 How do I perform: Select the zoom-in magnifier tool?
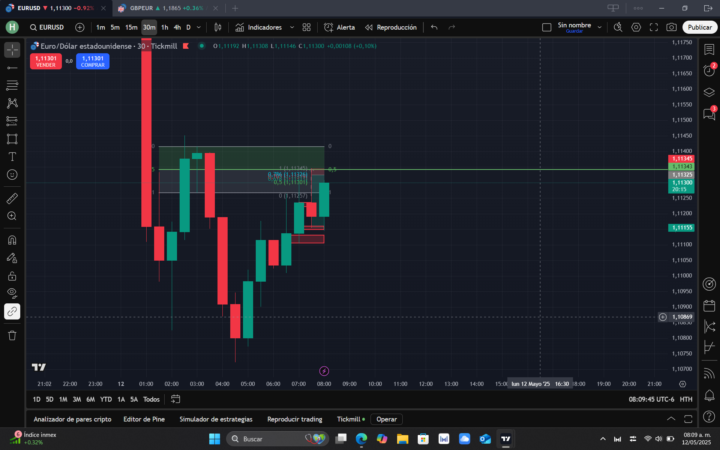[12, 216]
